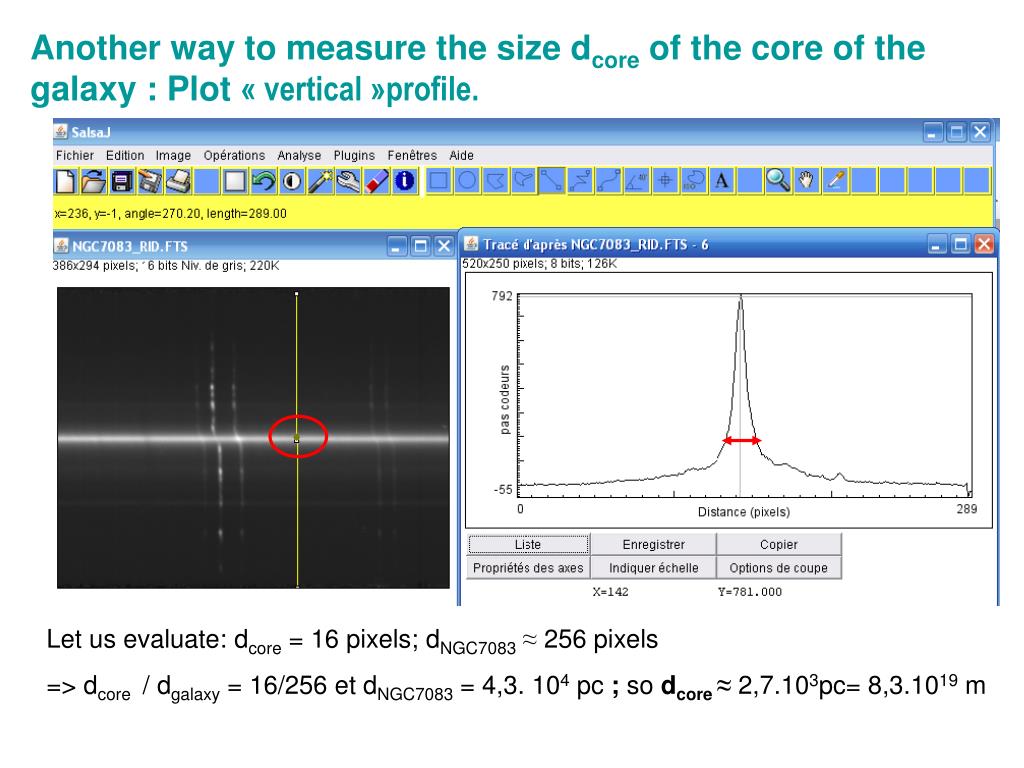Screen dimensions: 1024x768
Task: Select the oval selection tool
Action: click(466, 180)
